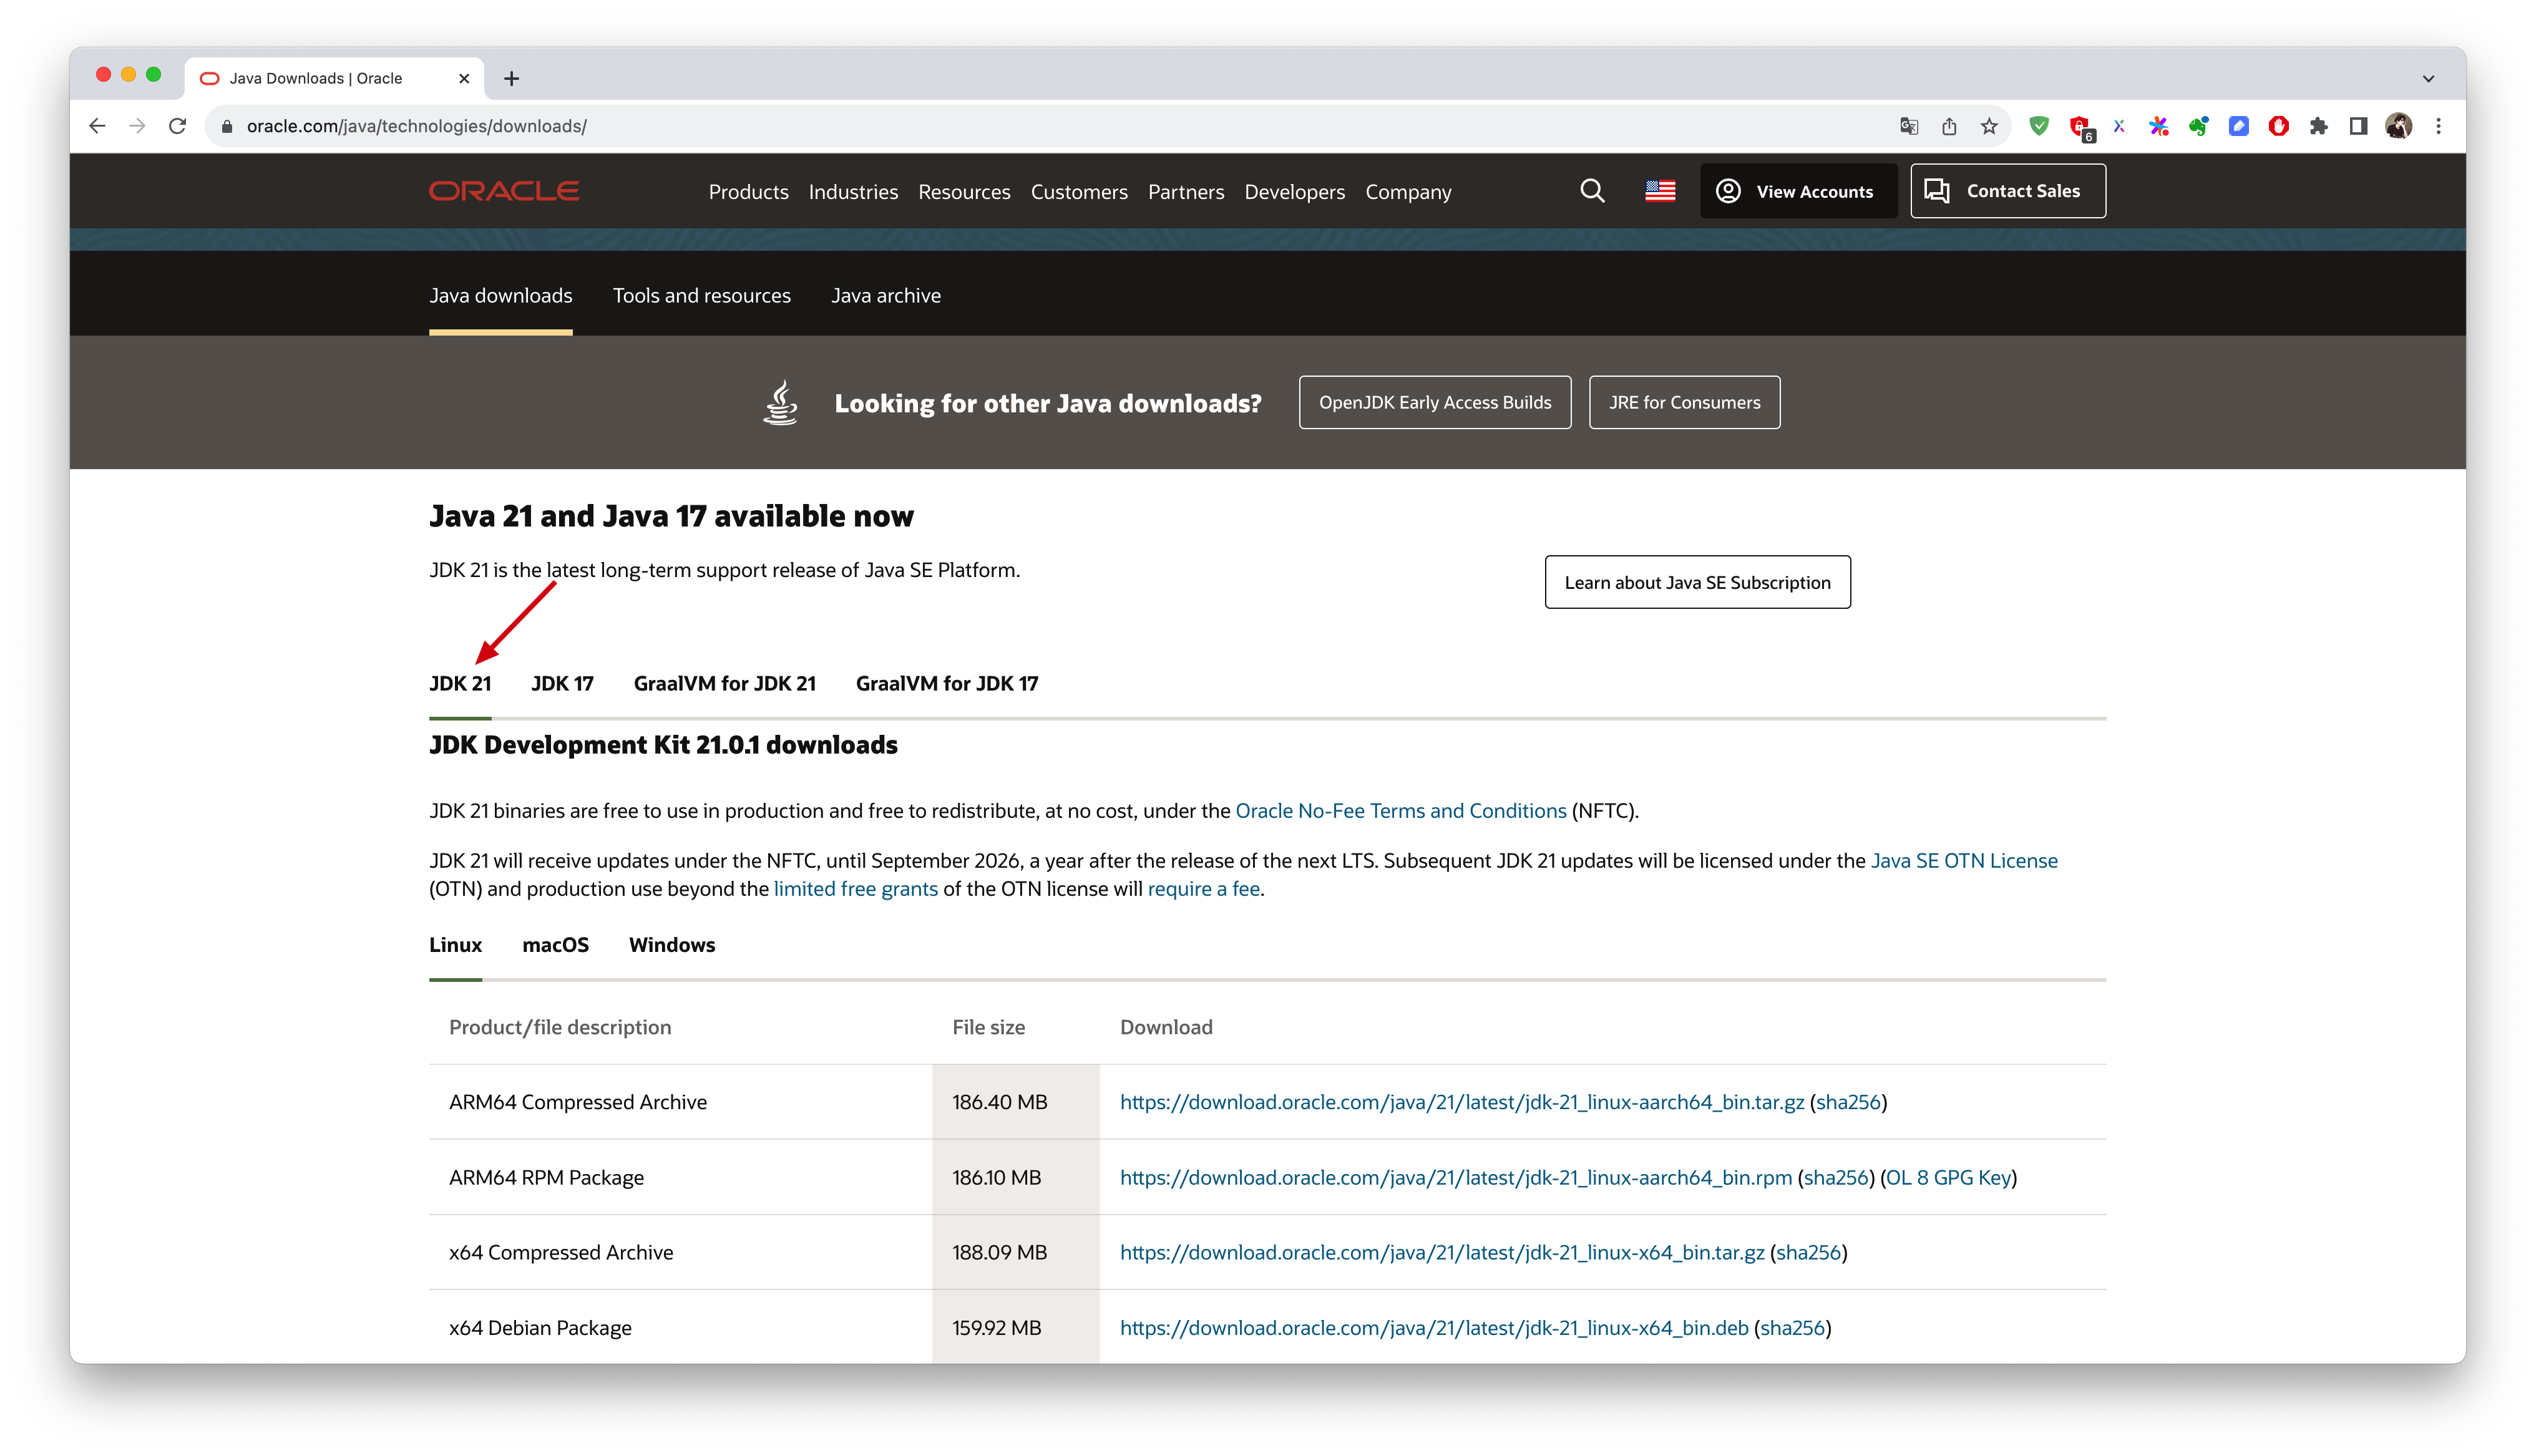Click the browser back arrow
The image size is (2536, 1456).
point(97,126)
